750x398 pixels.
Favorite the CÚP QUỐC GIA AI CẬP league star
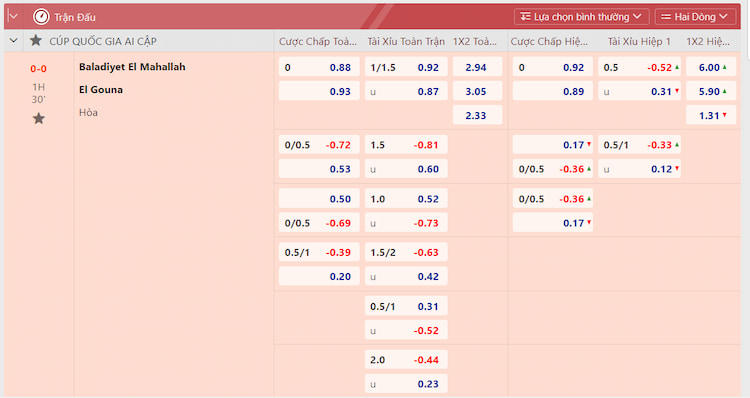click(36, 41)
